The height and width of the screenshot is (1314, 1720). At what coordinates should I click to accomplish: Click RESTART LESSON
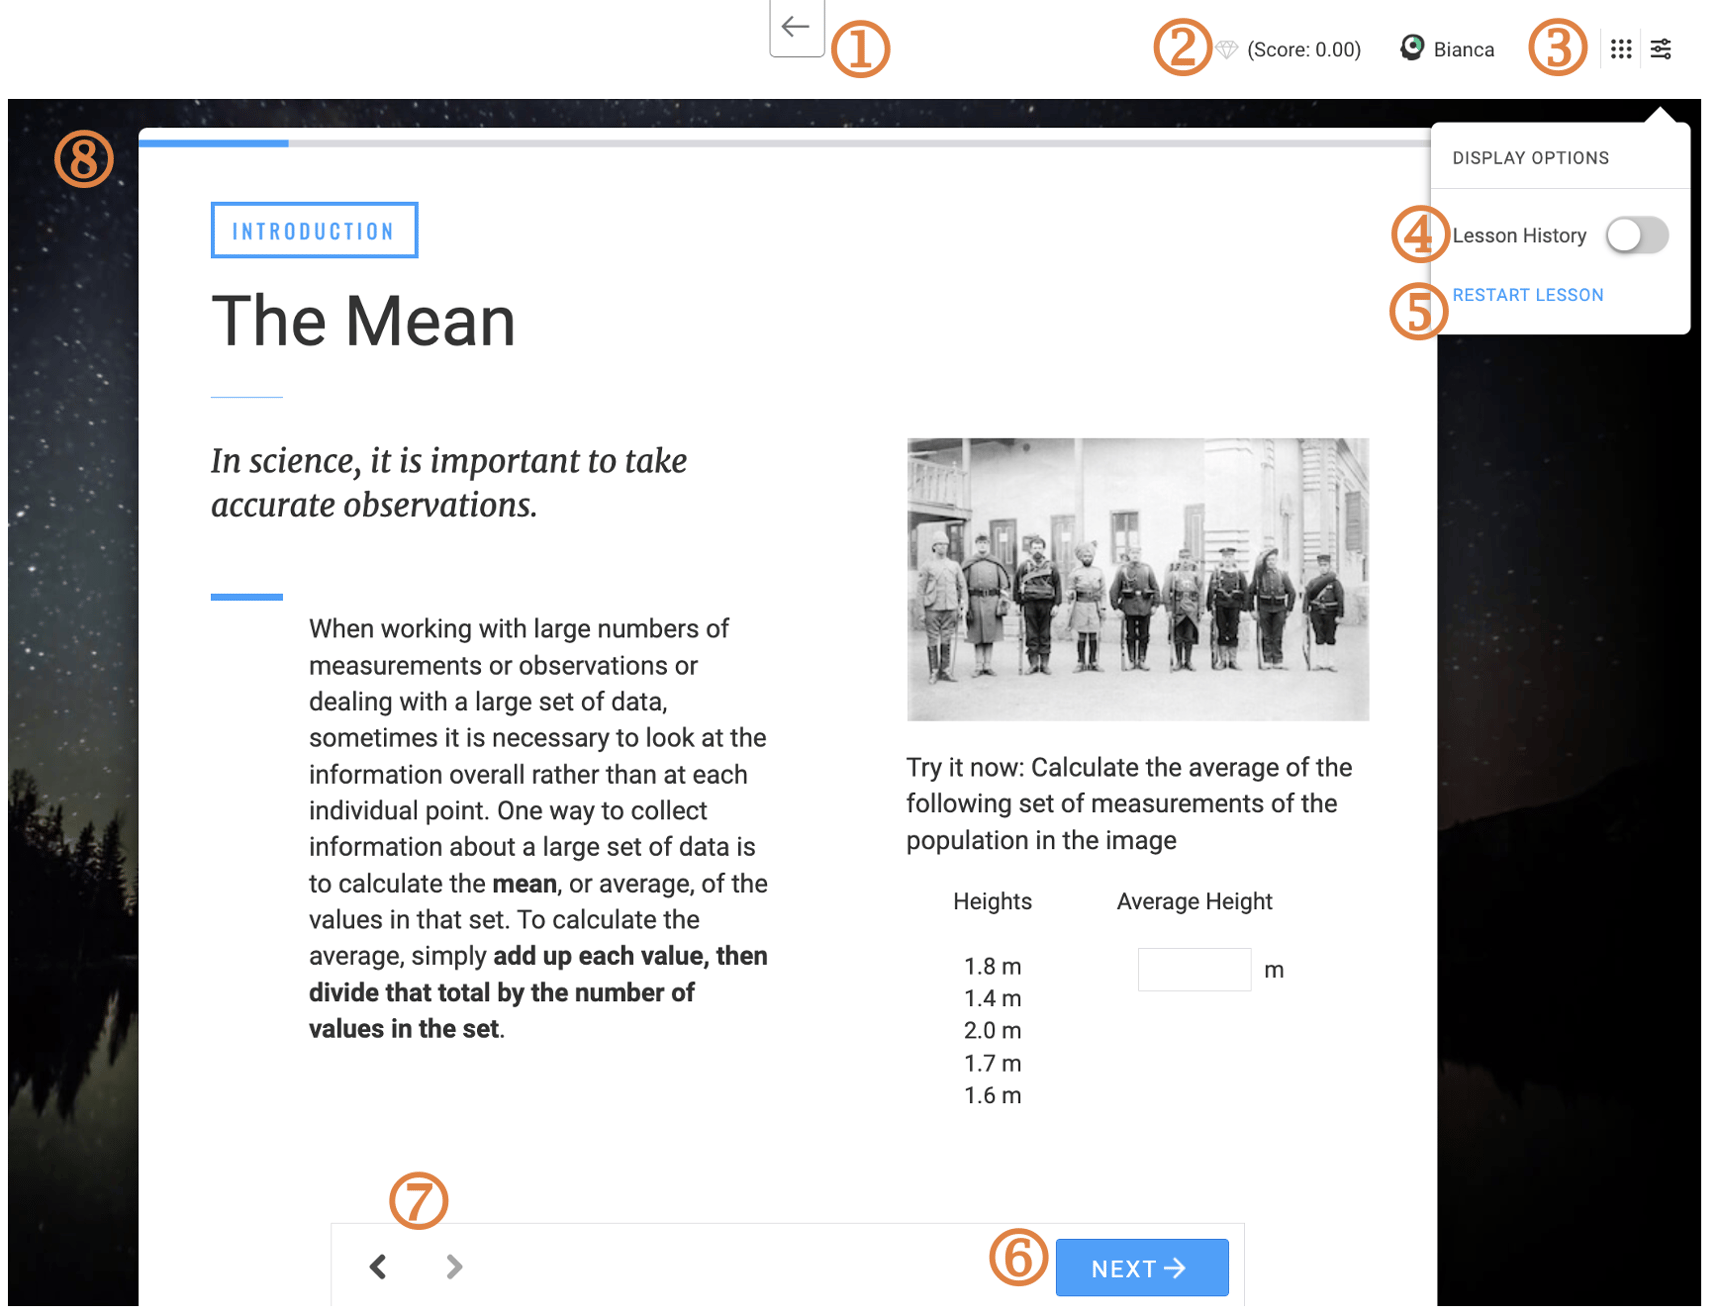click(1527, 294)
